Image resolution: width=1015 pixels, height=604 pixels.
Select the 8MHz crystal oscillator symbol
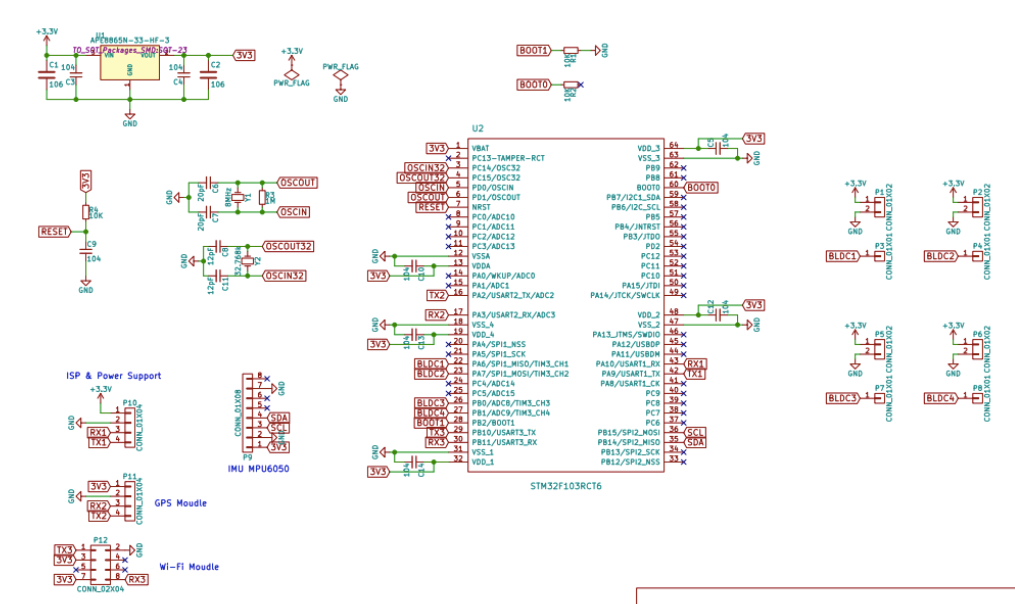tap(238, 198)
